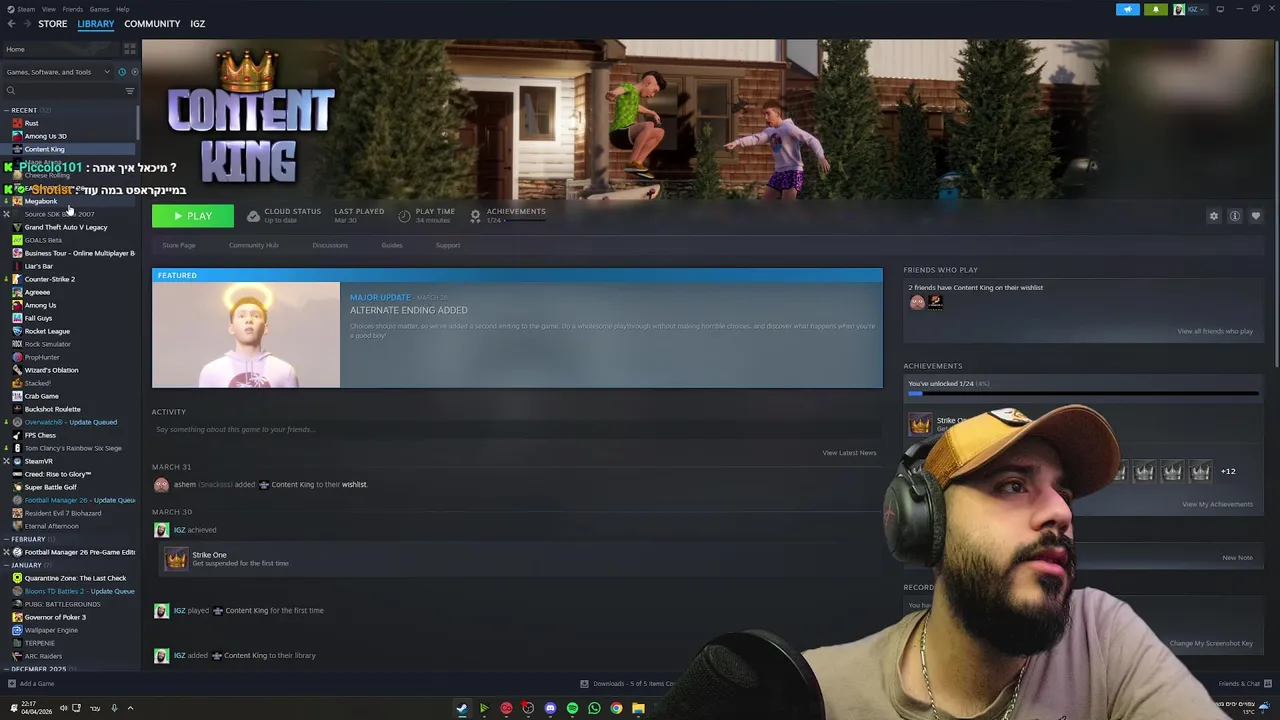Image resolution: width=1280 pixels, height=720 pixels.
Task: Switch to Big Picture mode icon
Action: tap(1220, 10)
